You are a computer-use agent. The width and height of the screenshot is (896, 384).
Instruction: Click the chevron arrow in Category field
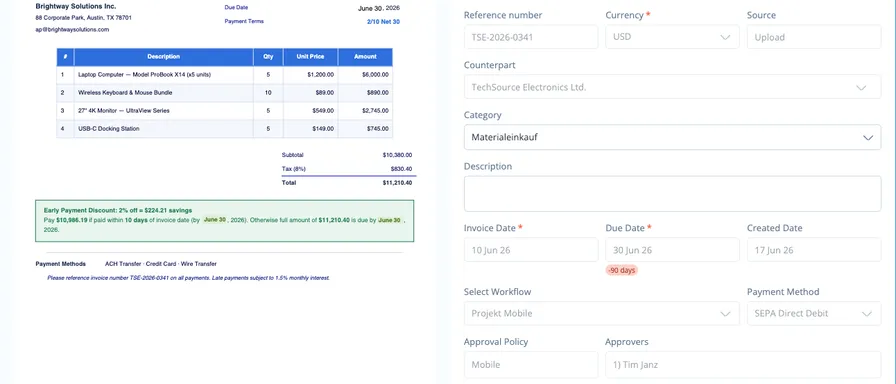(867, 138)
